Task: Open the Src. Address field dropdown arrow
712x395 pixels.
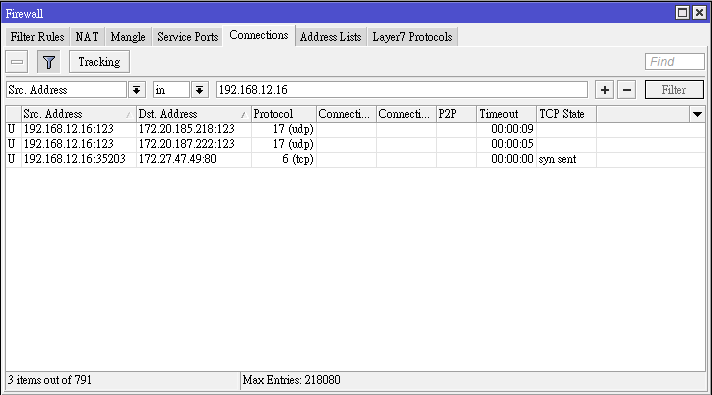Action: (136, 90)
